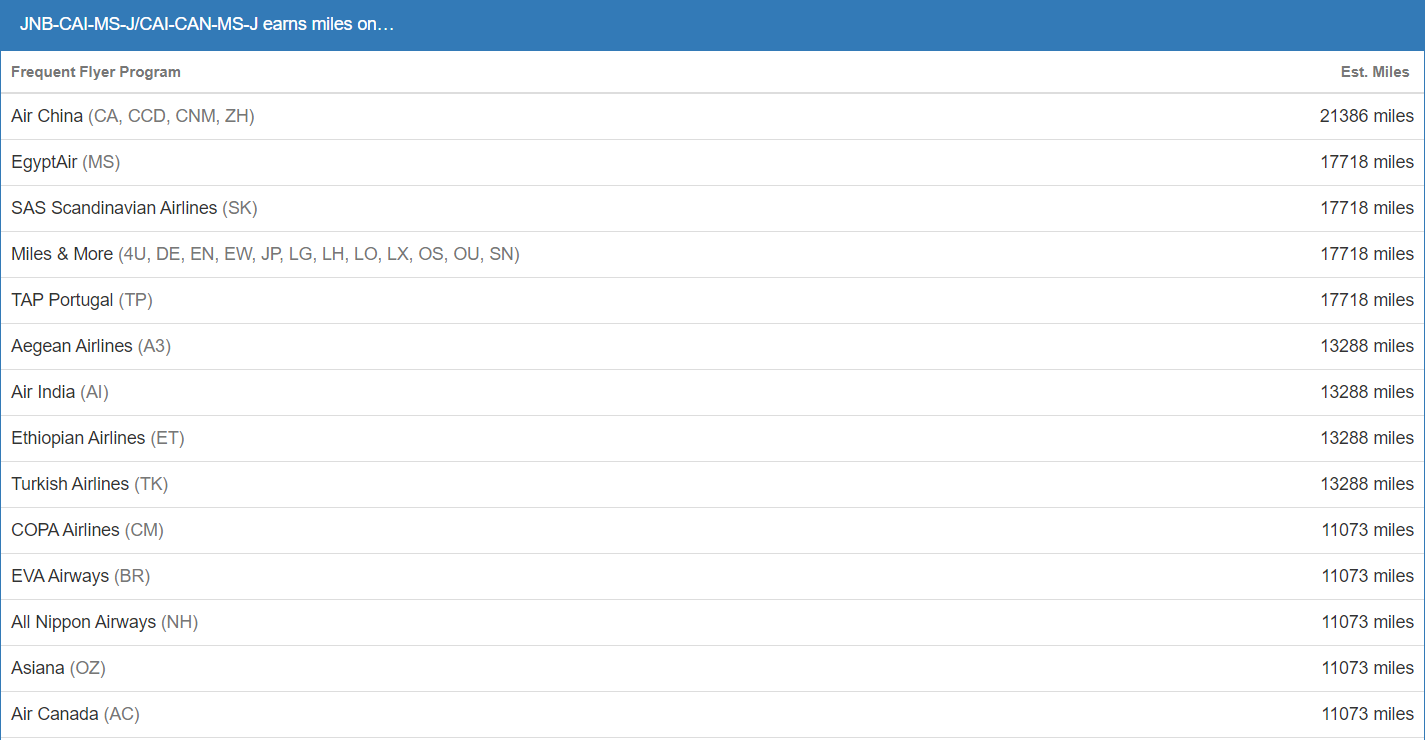Click the All Nippon Airways (NH) entry
The height and width of the screenshot is (740, 1425).
tap(105, 622)
